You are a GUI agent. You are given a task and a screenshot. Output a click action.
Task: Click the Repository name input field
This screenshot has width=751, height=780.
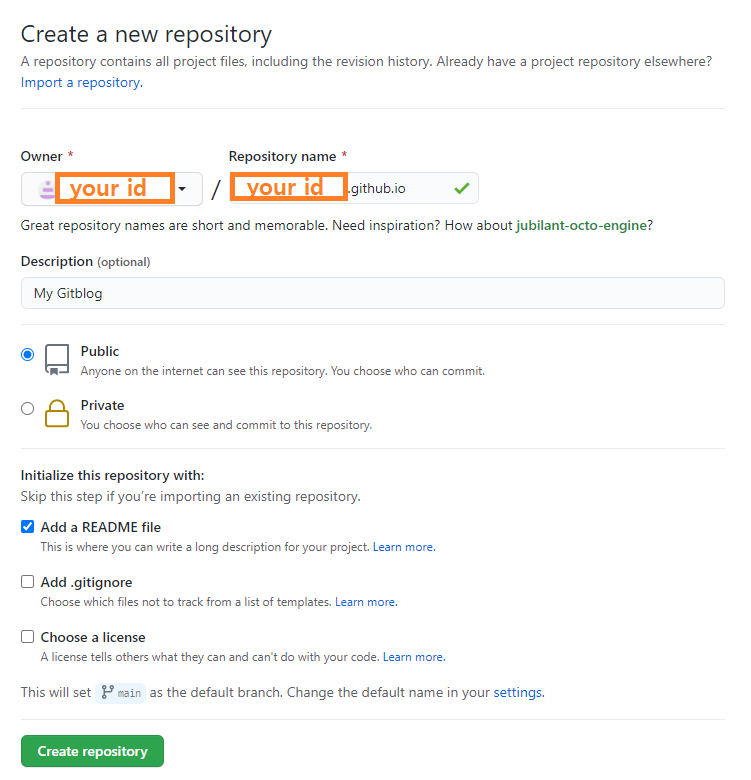click(354, 188)
